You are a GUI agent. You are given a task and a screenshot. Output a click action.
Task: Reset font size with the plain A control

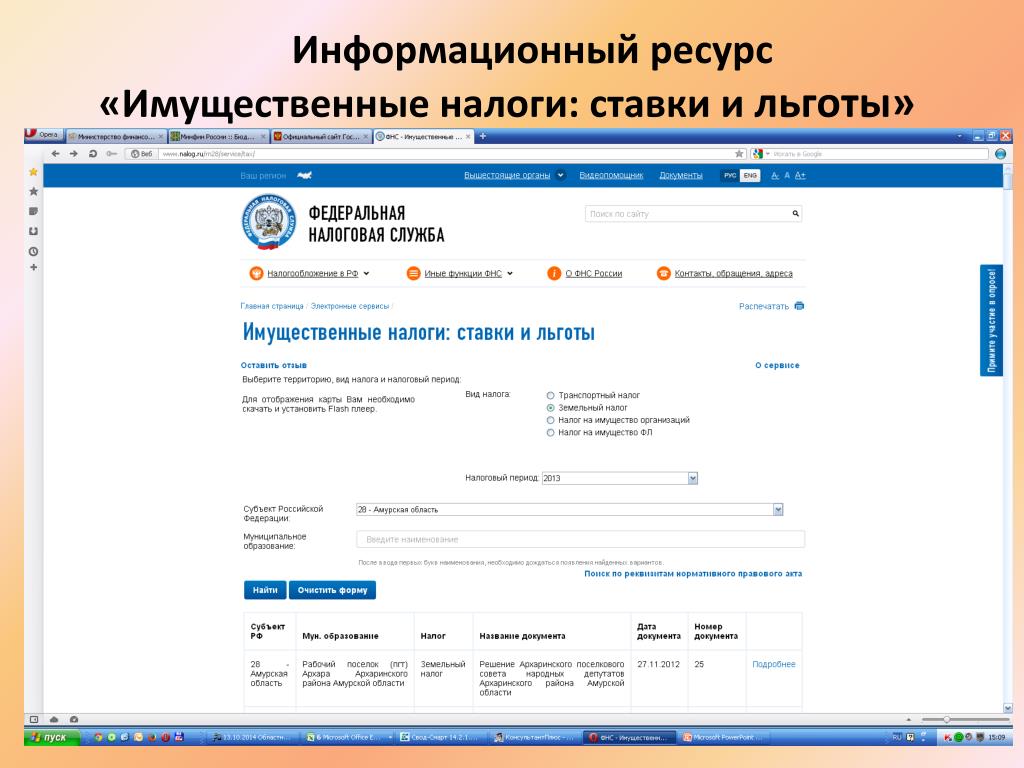pyautogui.click(x=787, y=176)
